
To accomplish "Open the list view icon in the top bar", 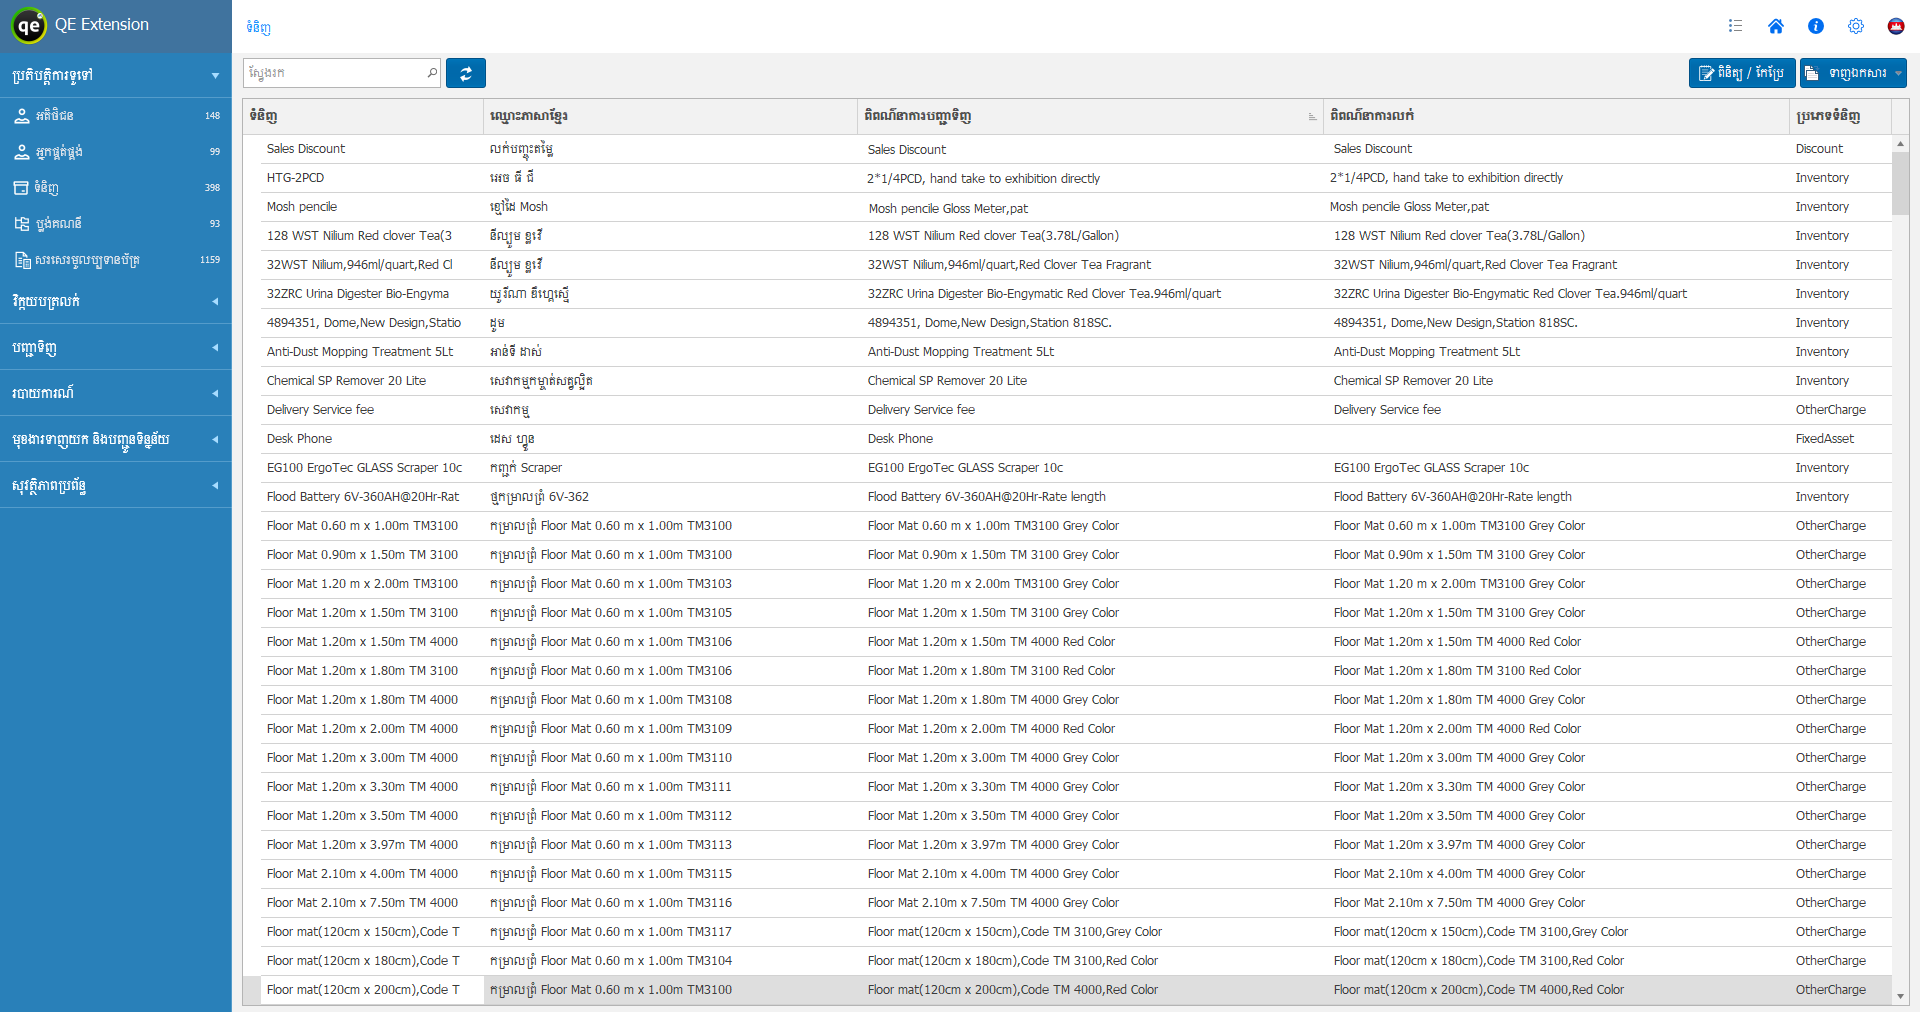I will tap(1735, 26).
